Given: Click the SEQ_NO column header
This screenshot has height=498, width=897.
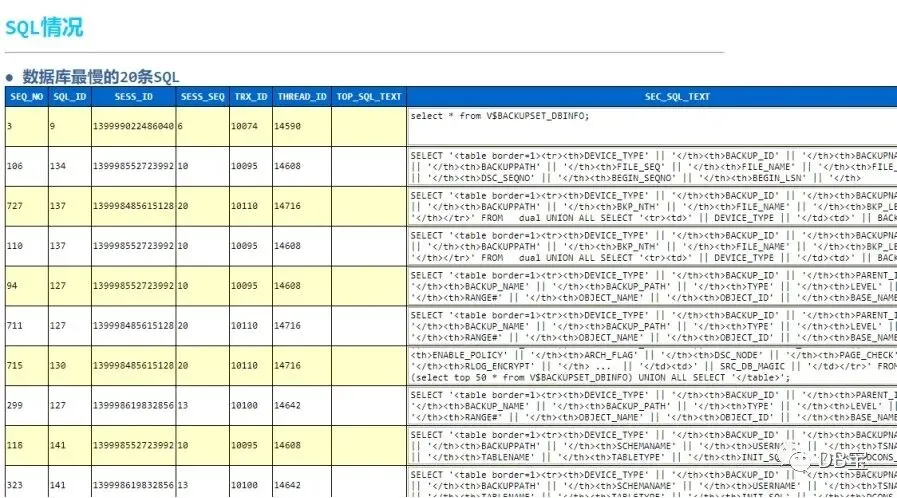Looking at the screenshot, I should [27, 97].
